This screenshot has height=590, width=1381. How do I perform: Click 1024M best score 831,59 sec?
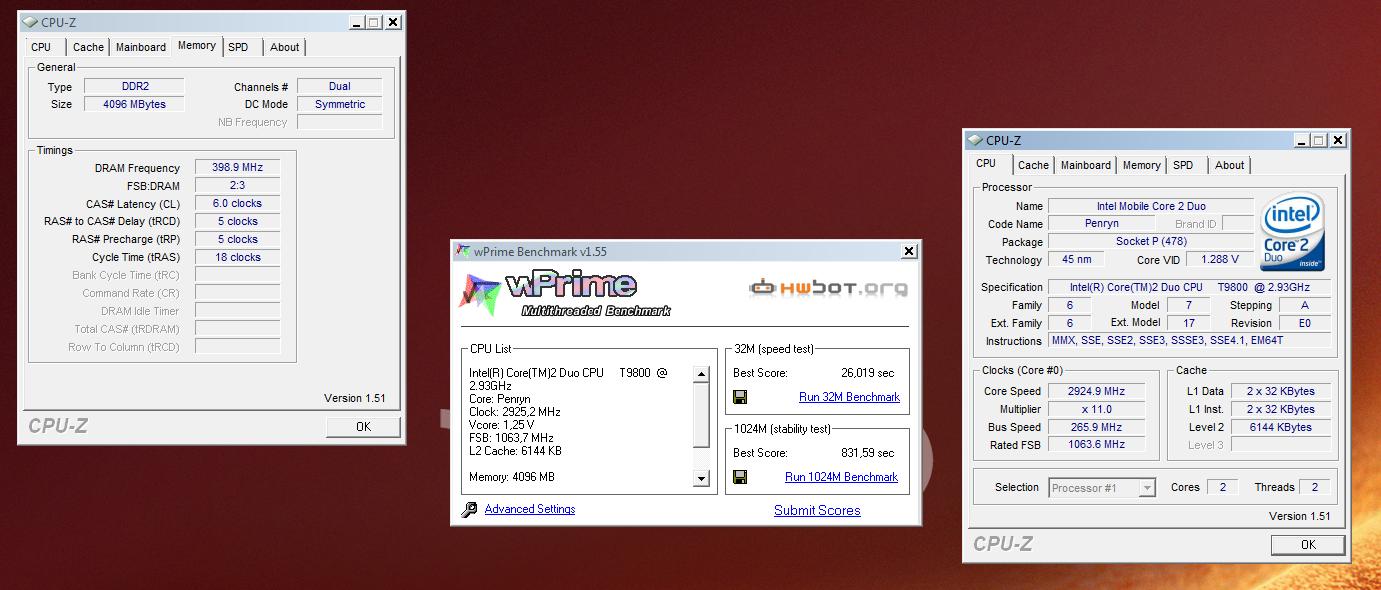coord(867,453)
